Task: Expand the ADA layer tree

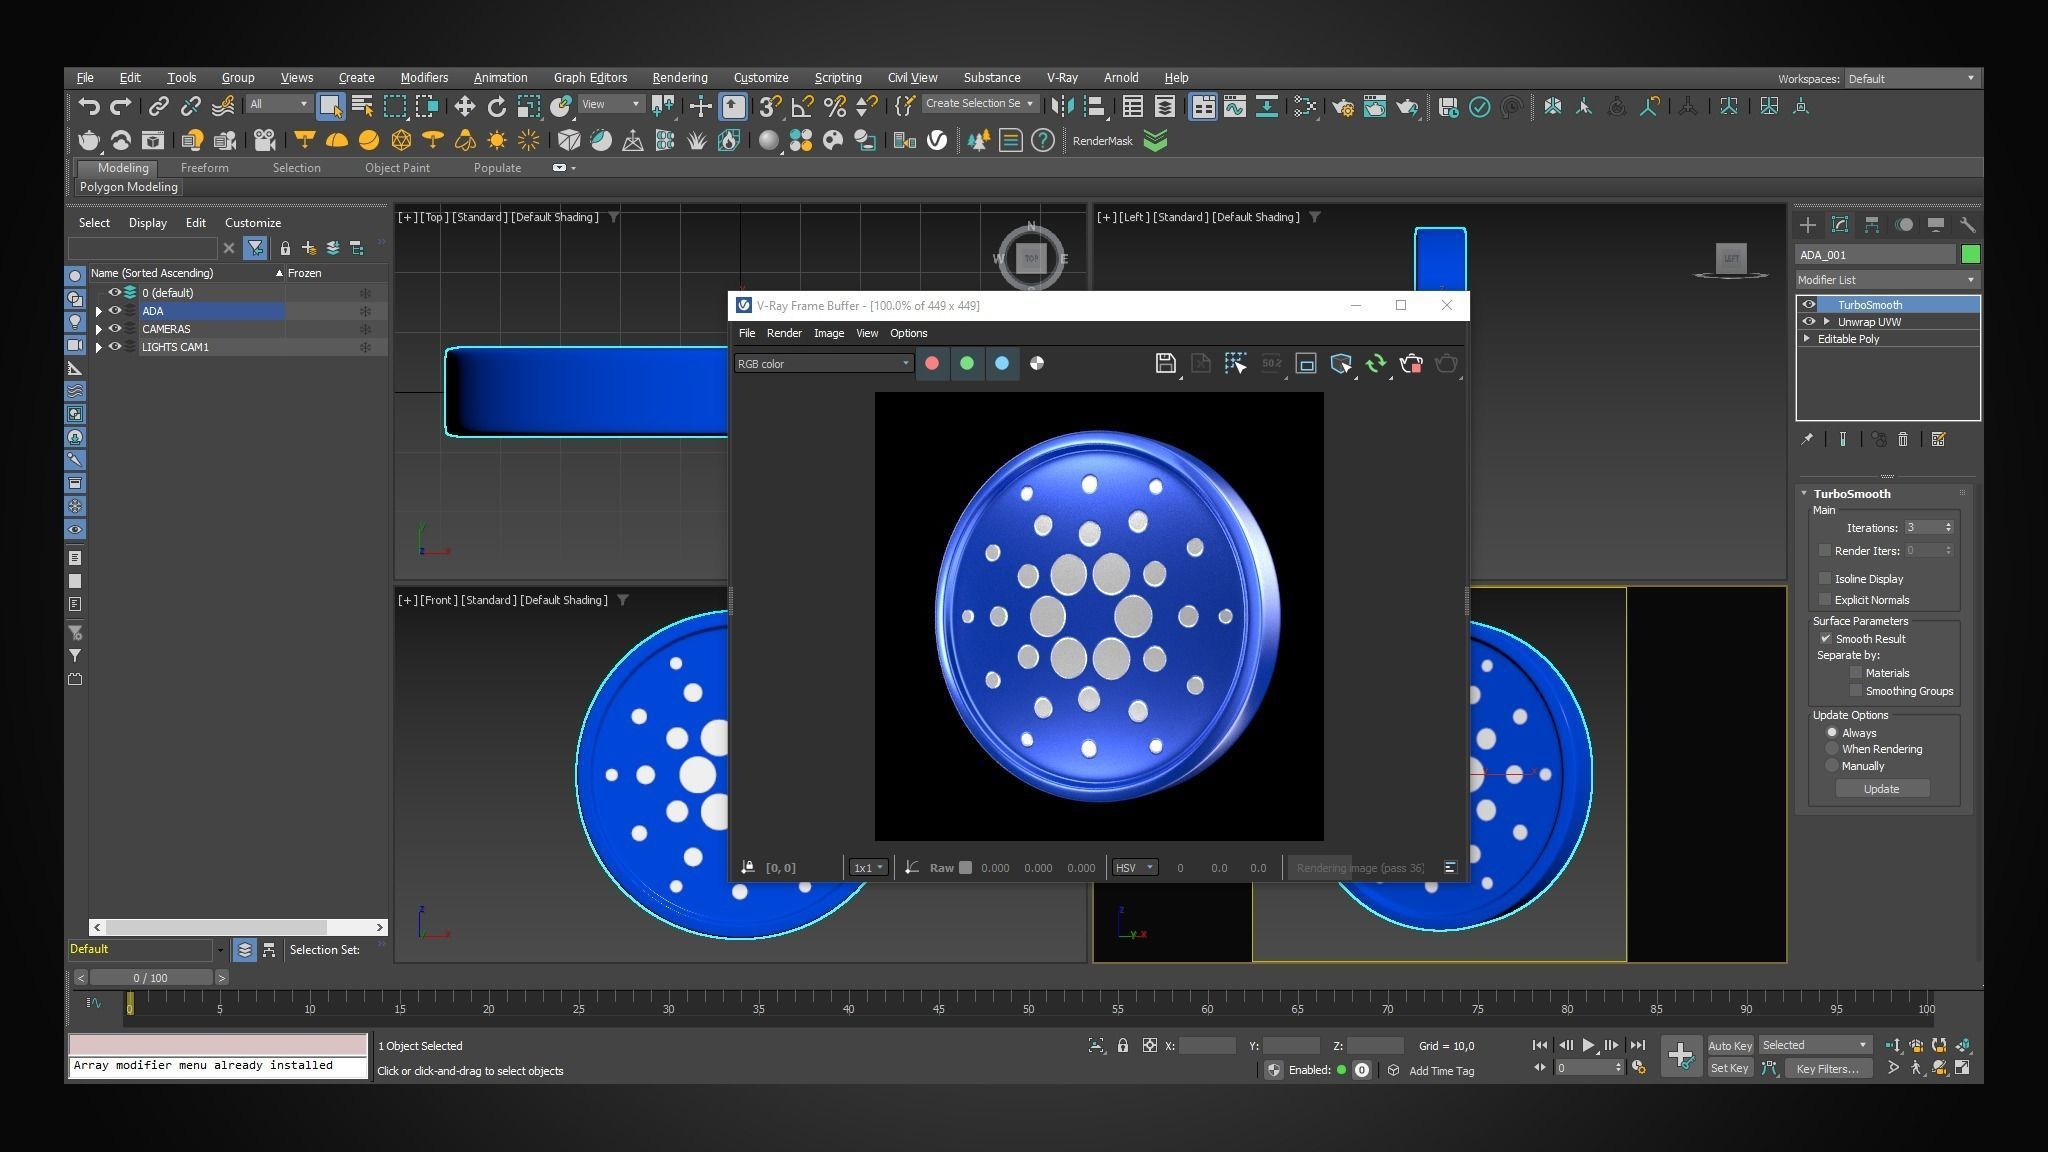Action: click(98, 311)
